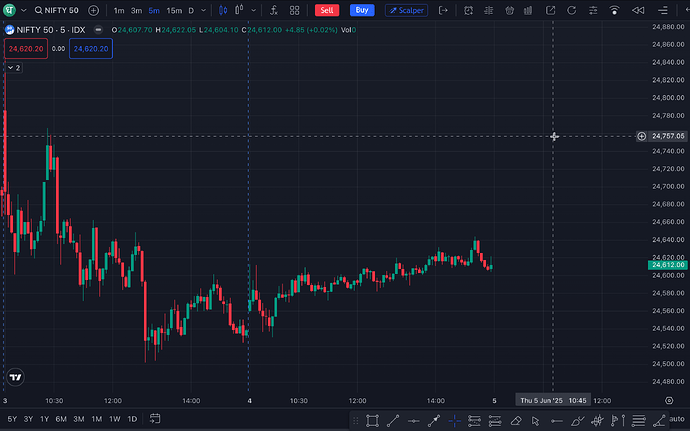Toggle auto scale on price axis
Viewport: 690px width, 431px height.
[676, 419]
